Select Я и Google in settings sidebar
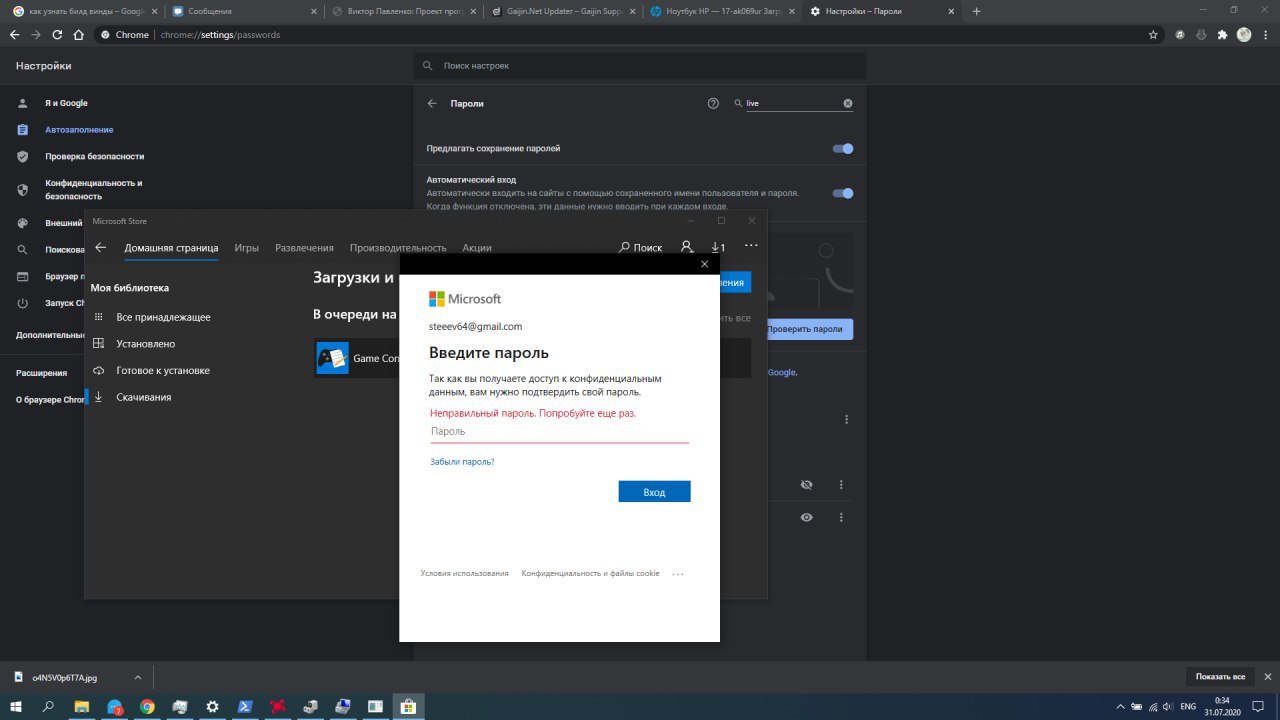This screenshot has width=1280, height=720. 66,103
